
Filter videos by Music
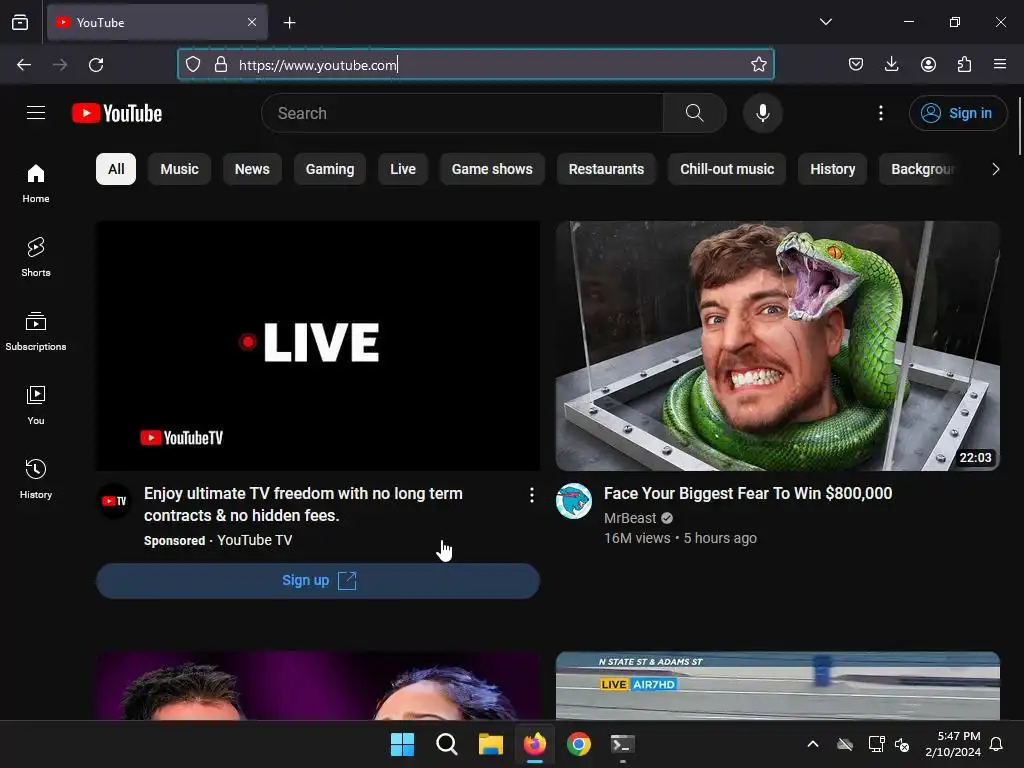tap(180, 169)
